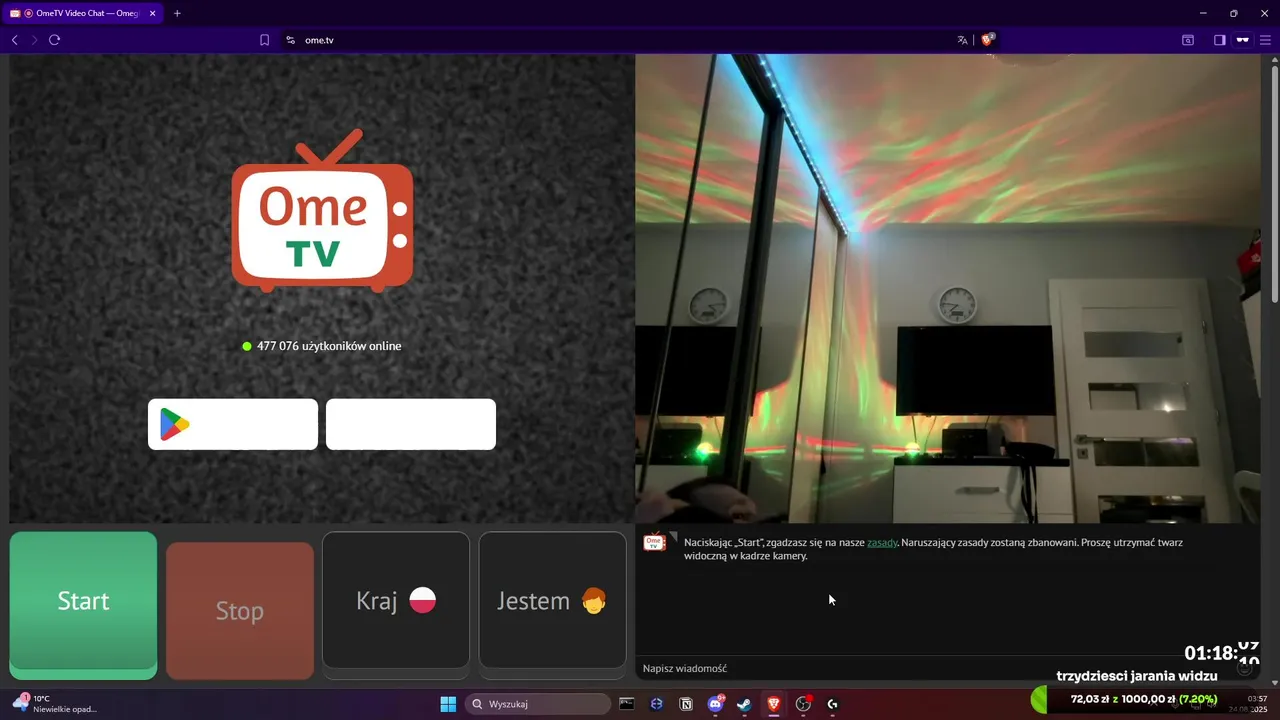Close the OmeTV Video Chat tab
The width and height of the screenshot is (1280, 720).
click(151, 13)
